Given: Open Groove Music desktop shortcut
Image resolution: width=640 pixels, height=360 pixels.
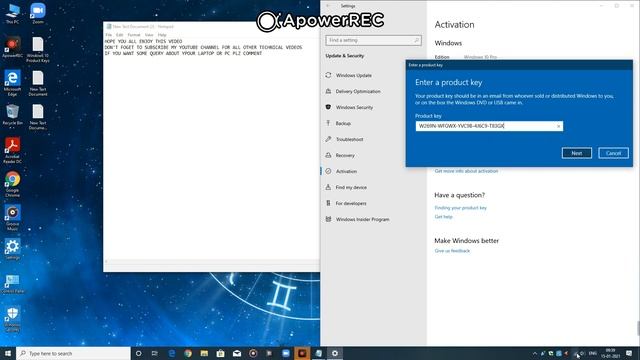Looking at the screenshot, I should coord(12,218).
